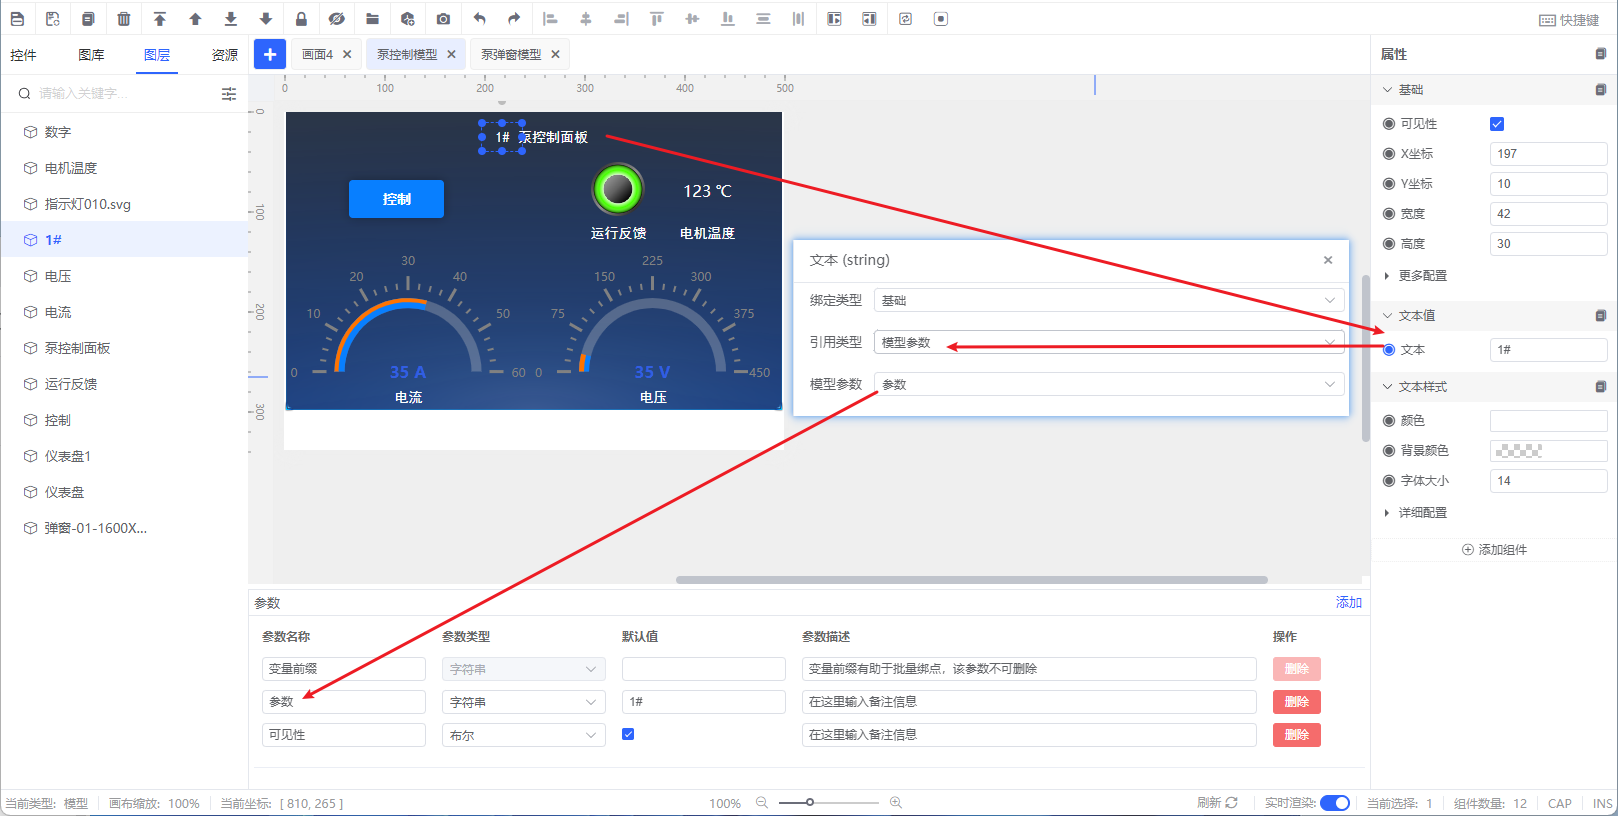1618x816 pixels.
Task: Bring layer to top with the toolbar icon
Action: tap(160, 19)
